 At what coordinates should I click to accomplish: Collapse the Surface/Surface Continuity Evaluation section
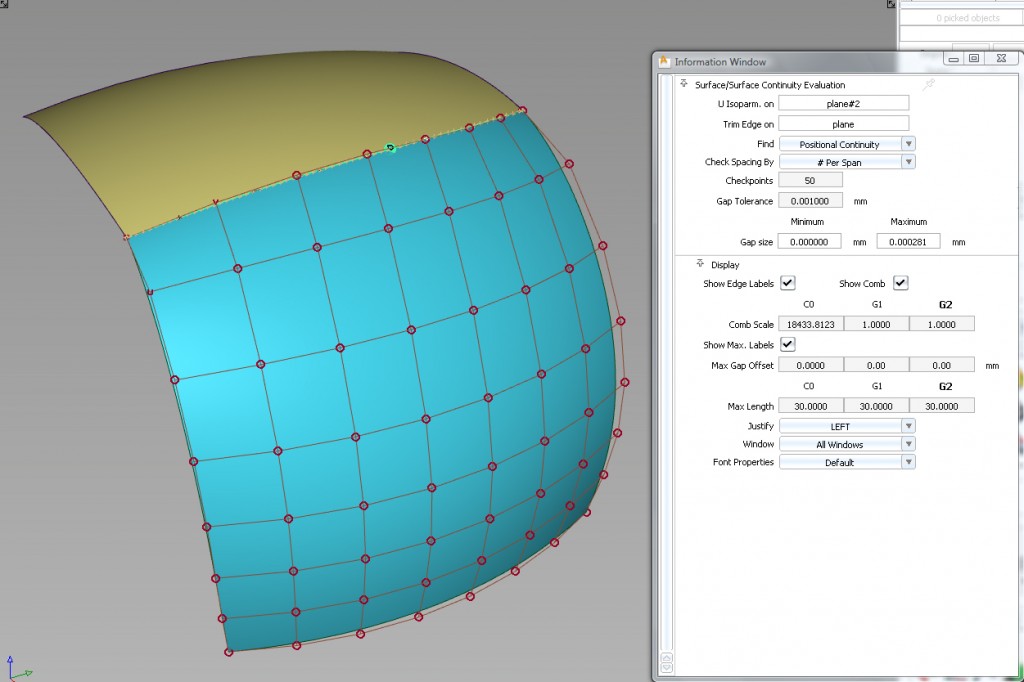[685, 85]
